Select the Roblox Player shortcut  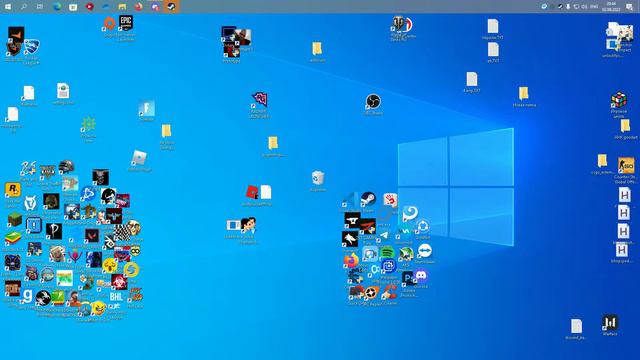[x=139, y=158]
